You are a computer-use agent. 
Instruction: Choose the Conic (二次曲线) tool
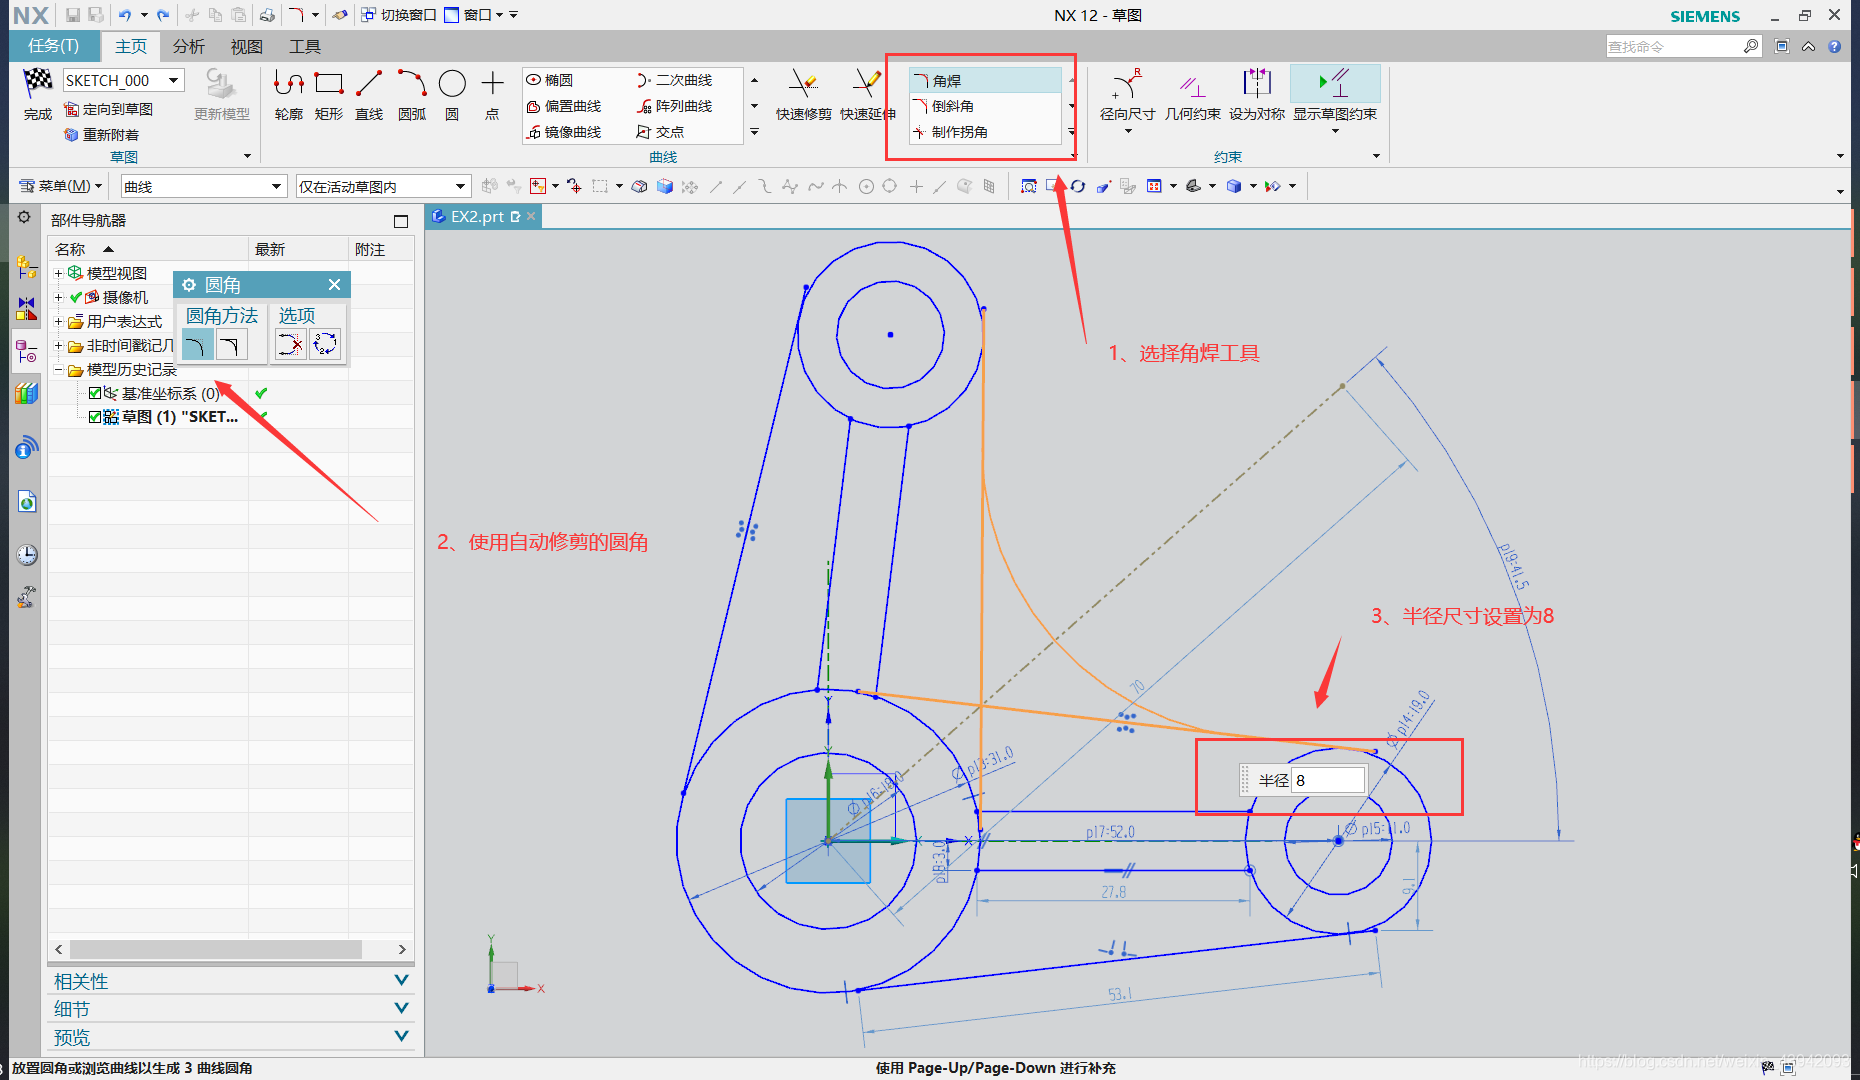pos(675,80)
